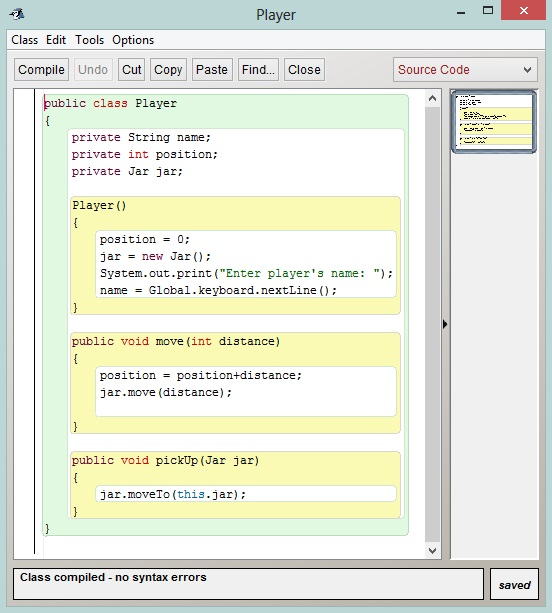Click the 'saved' status indicator
This screenshot has width=552, height=613.
(x=514, y=585)
